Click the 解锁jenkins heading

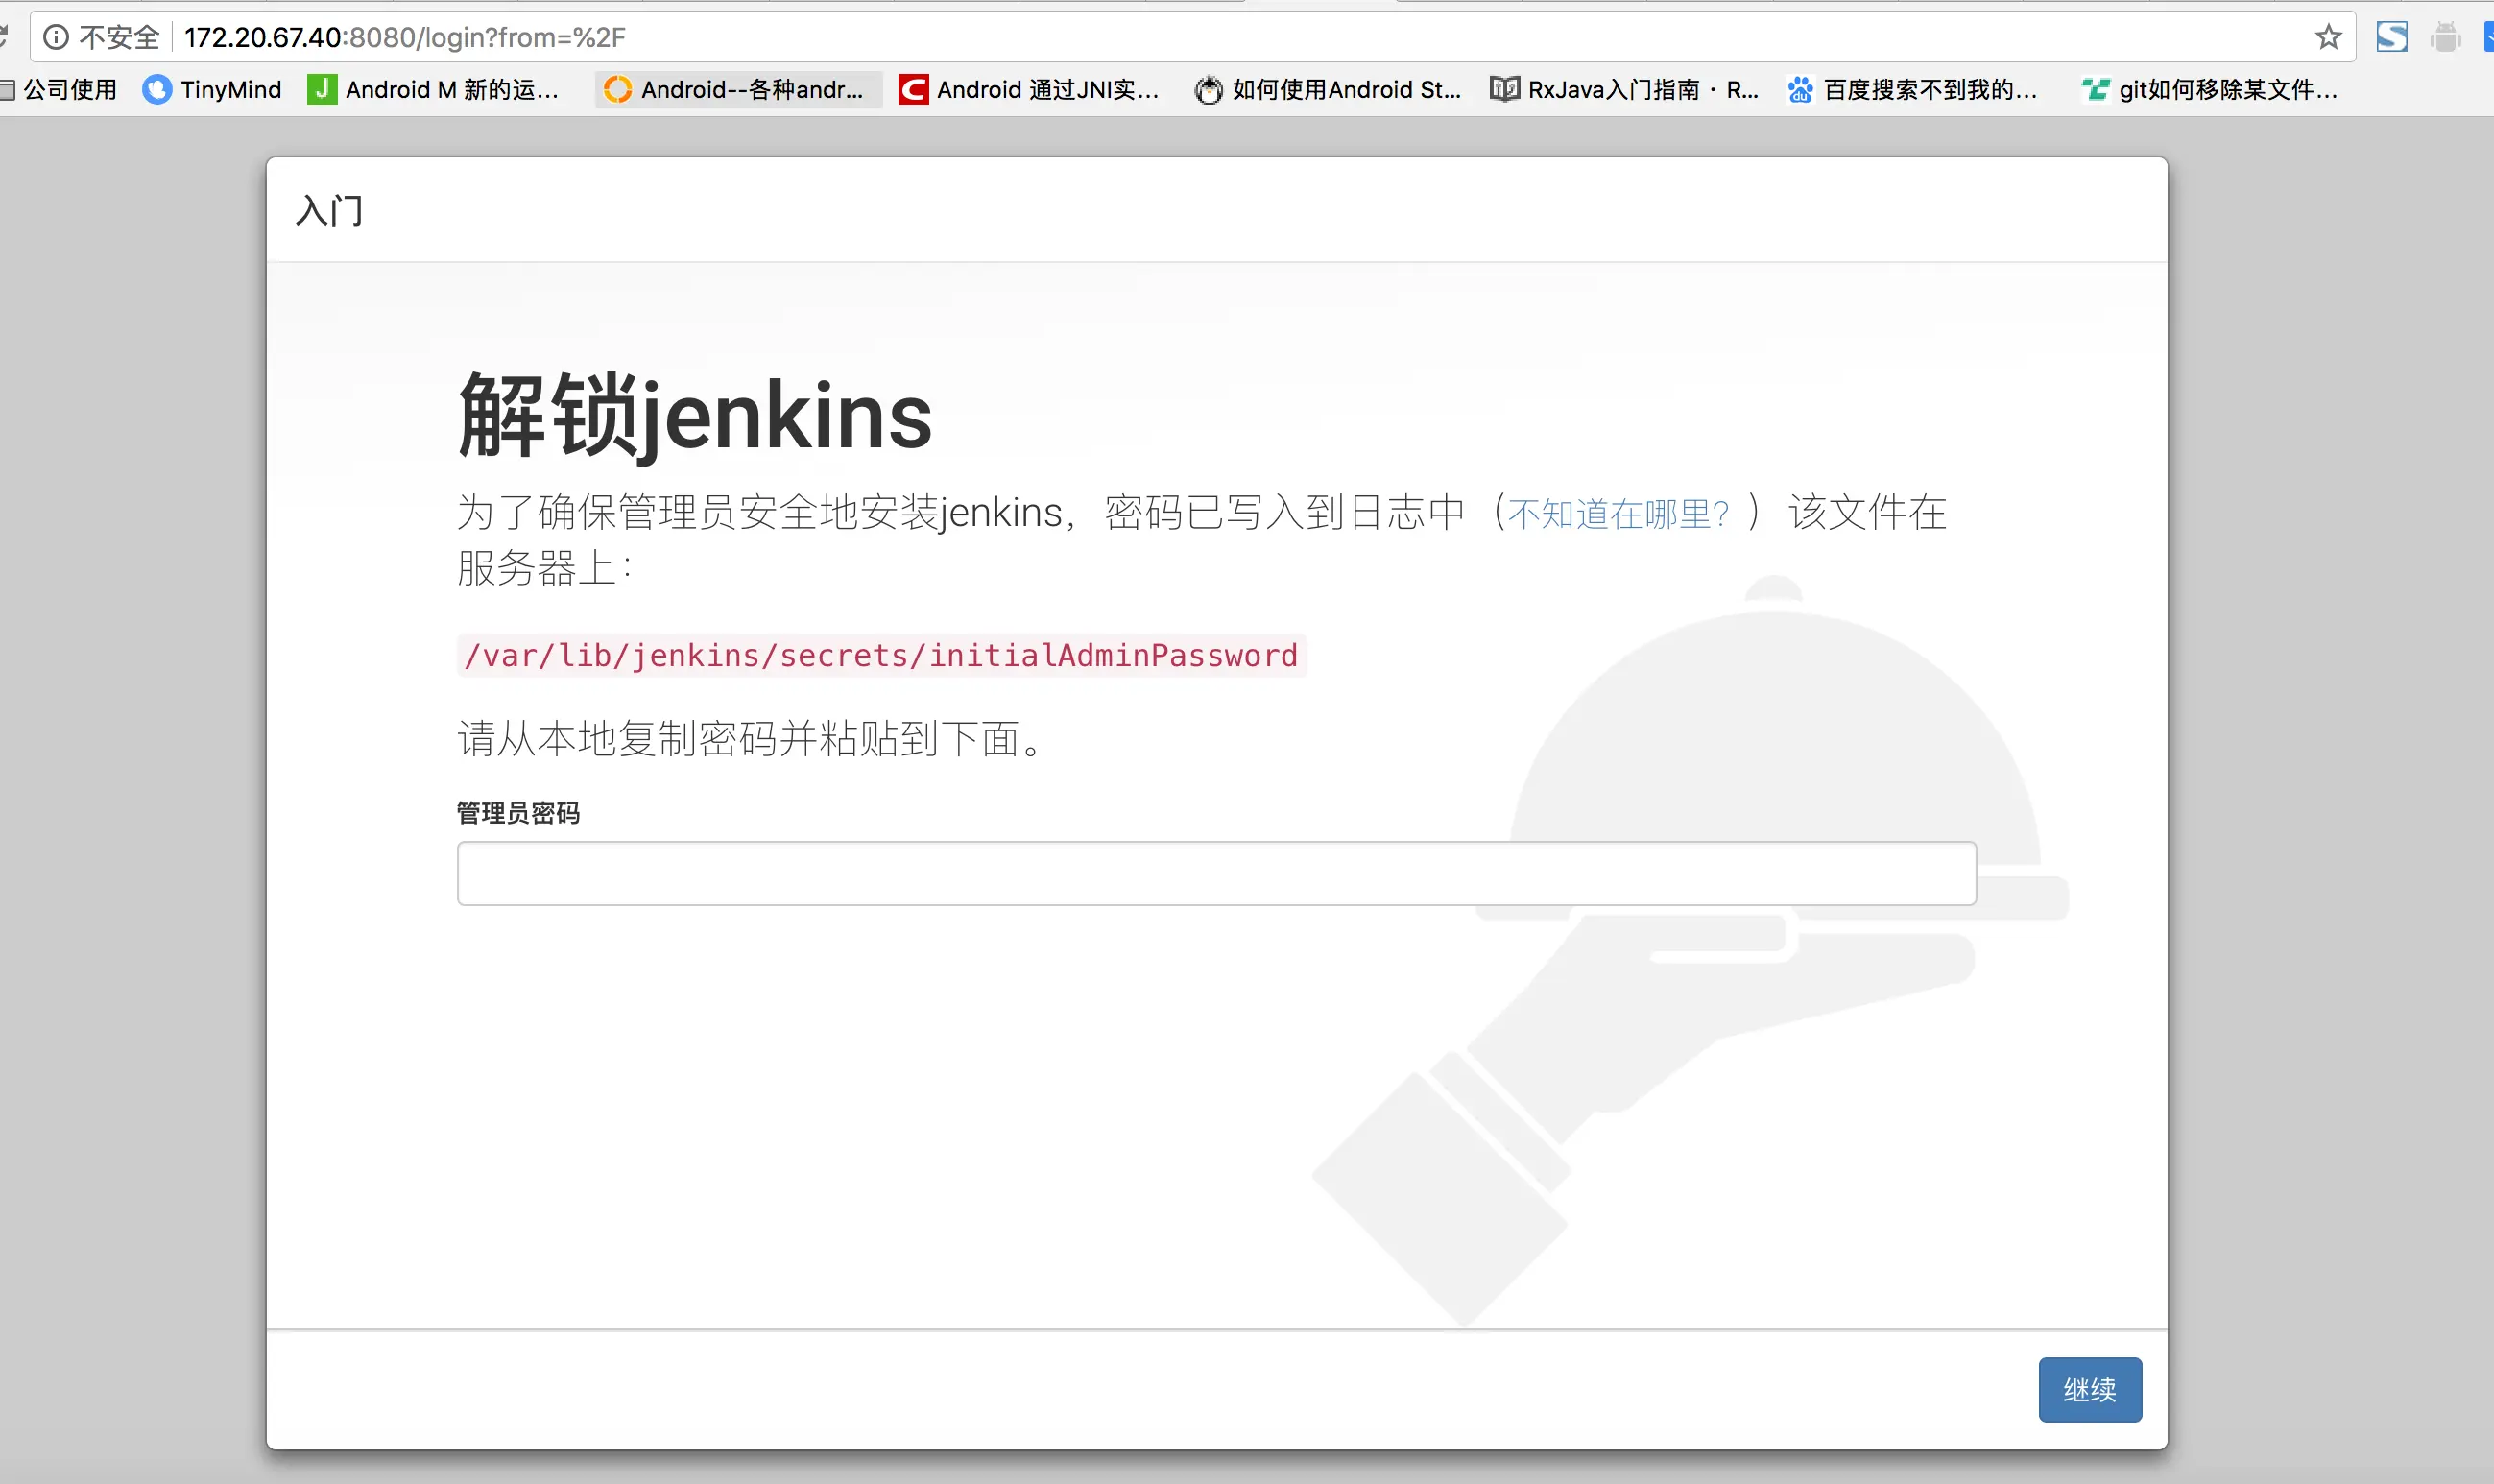(695, 415)
